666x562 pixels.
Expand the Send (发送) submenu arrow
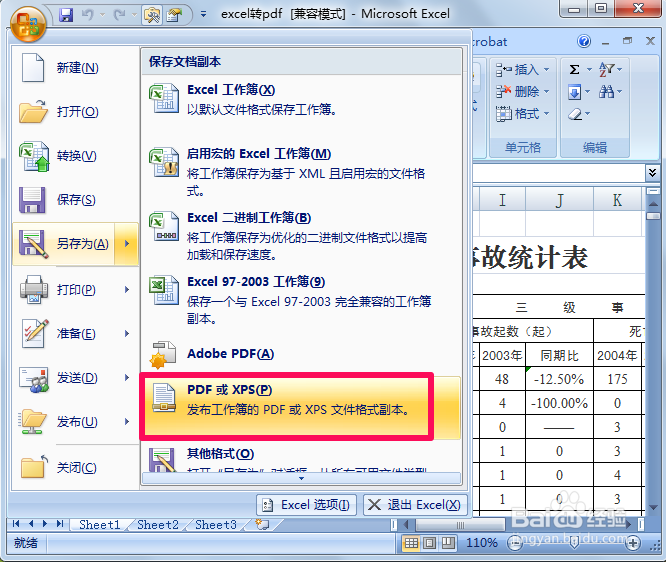tap(127, 378)
